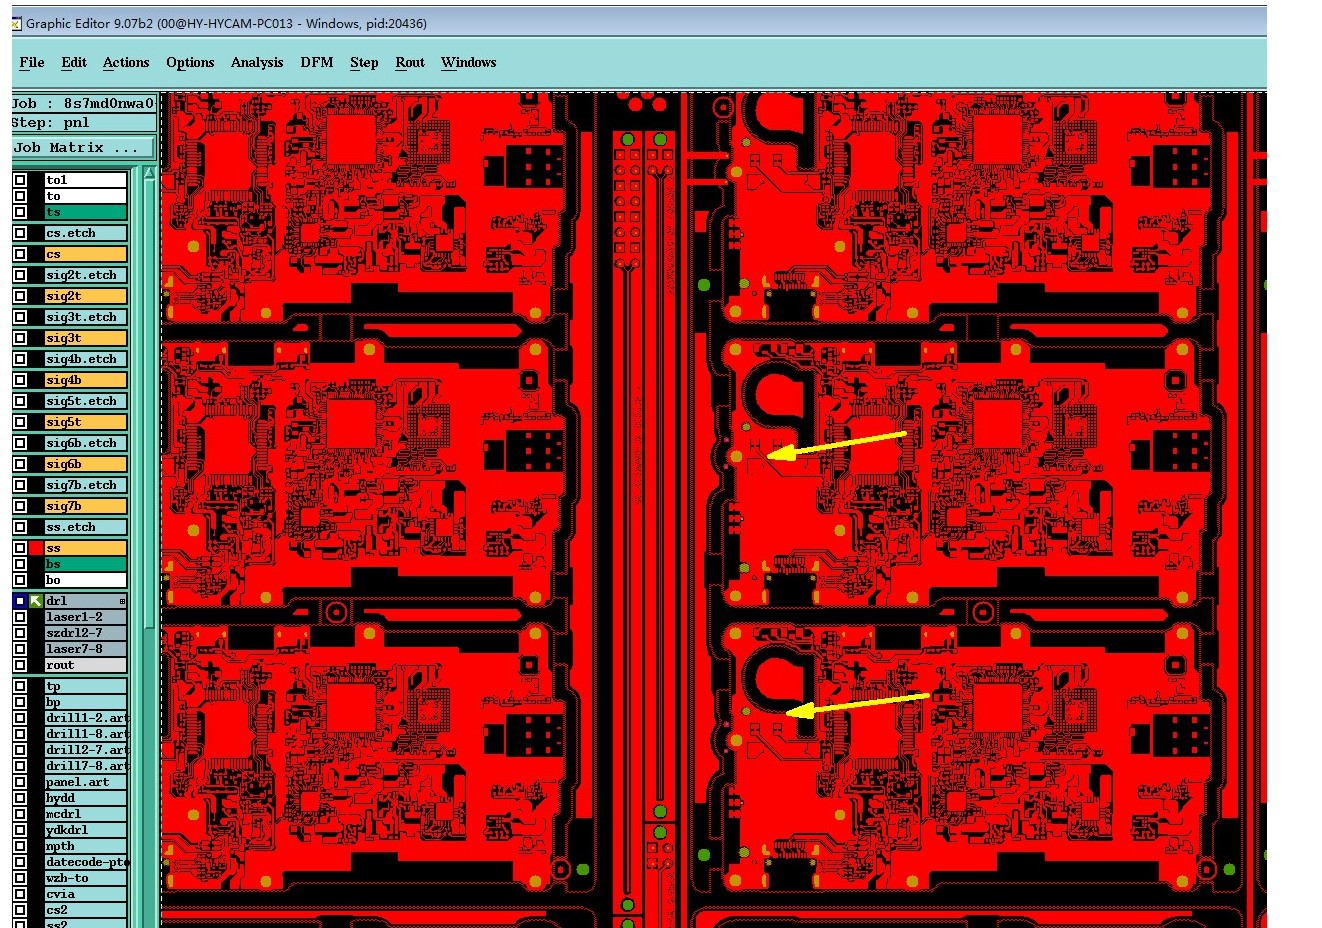Select the drill1-8.art layer name
1322x928 pixels.
(86, 734)
